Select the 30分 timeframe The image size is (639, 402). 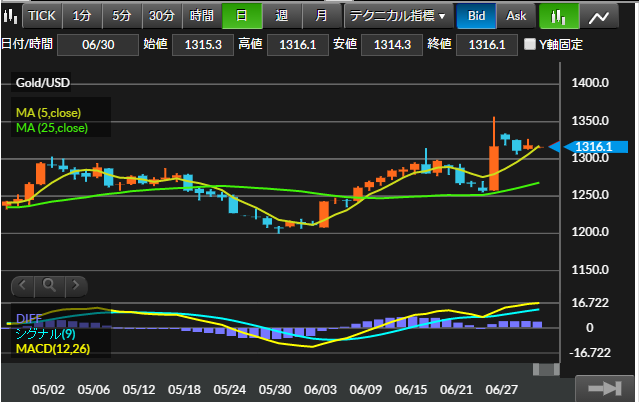162,16
